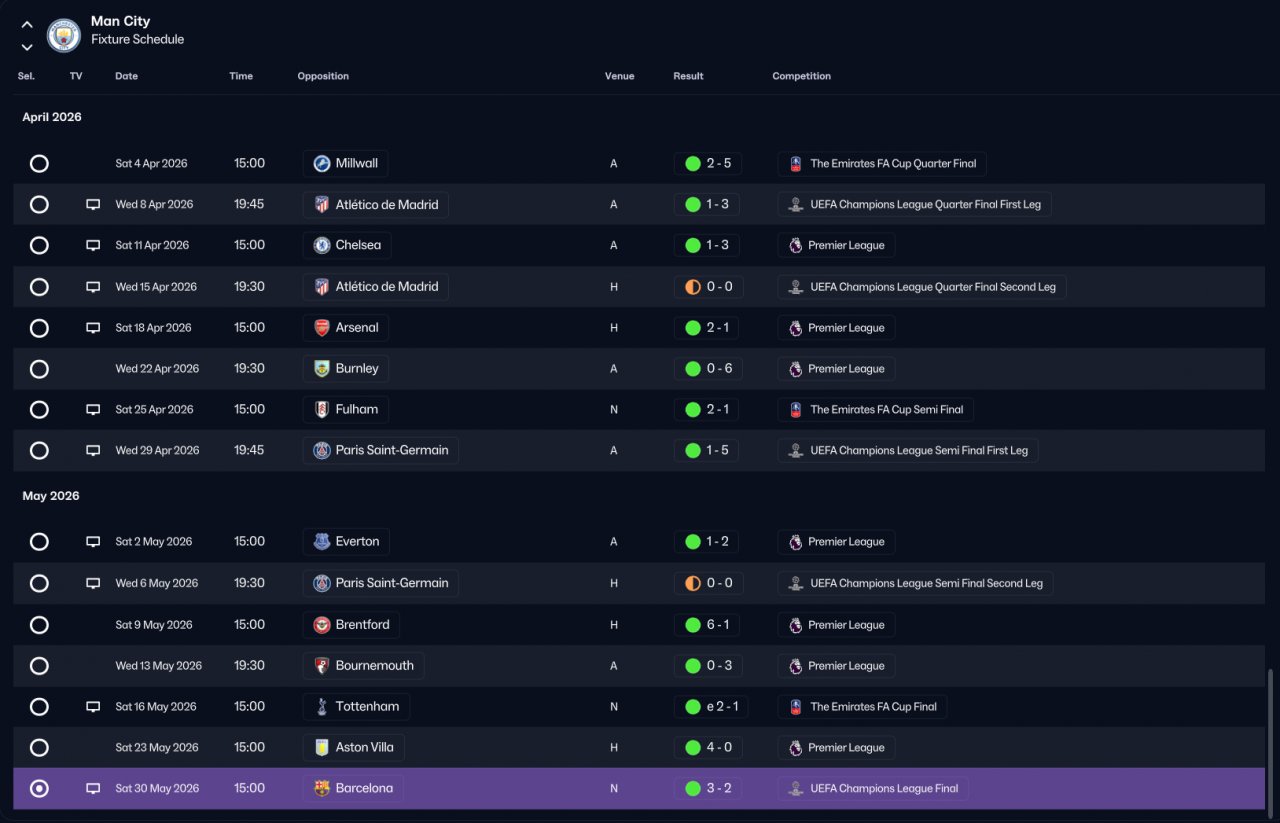Sort by the Date column header
The image size is (1280, 823).
pos(126,76)
